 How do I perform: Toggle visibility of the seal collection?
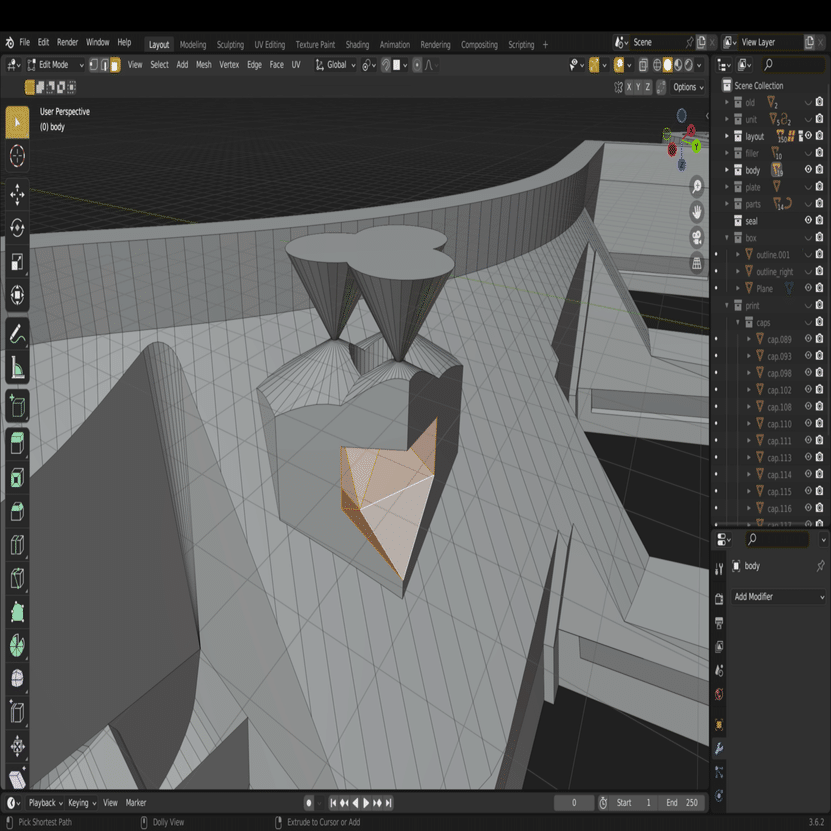click(x=808, y=221)
